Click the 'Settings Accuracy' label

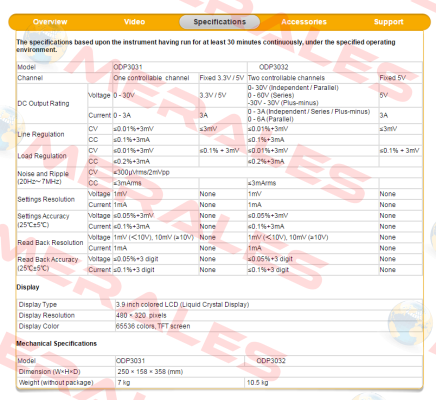click(x=43, y=216)
